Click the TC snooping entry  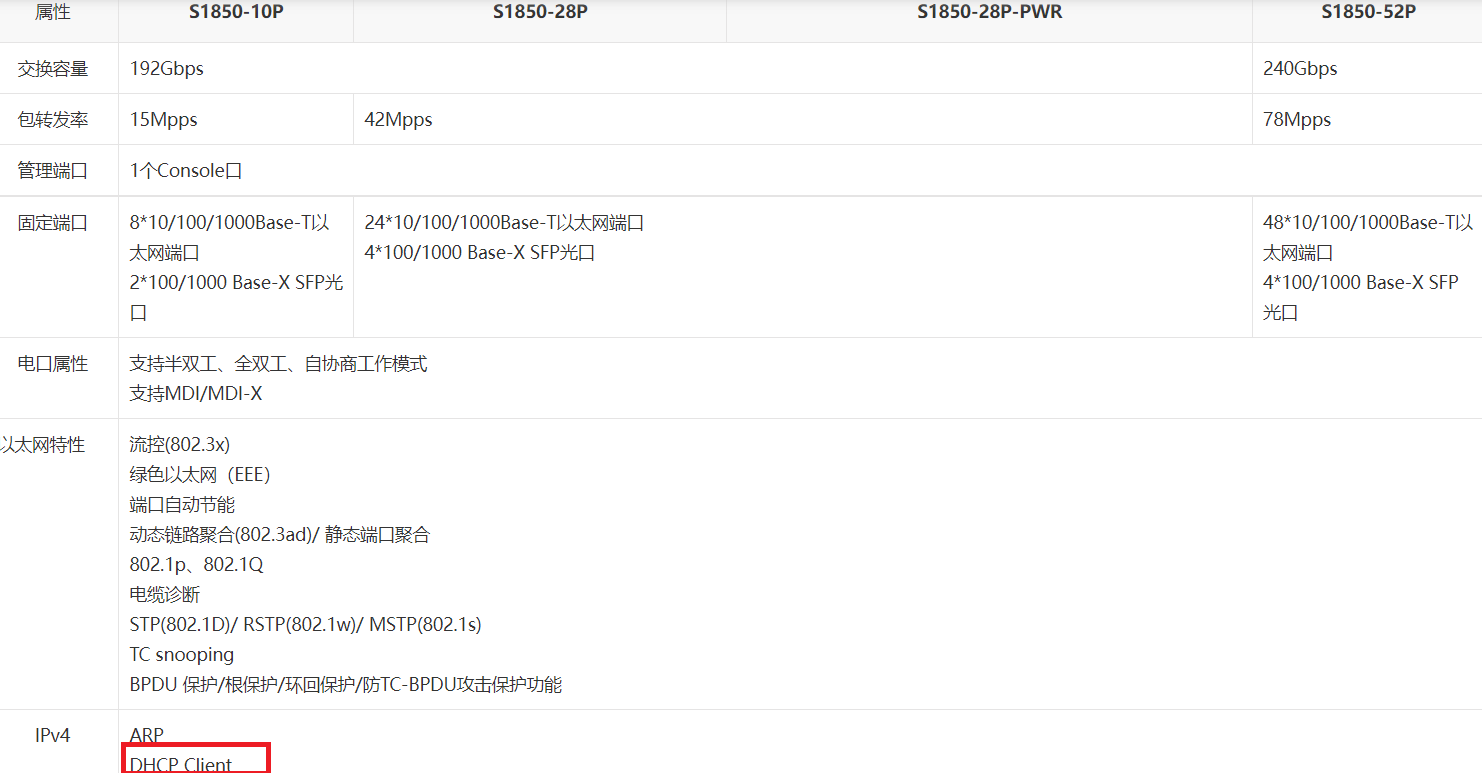pos(182,655)
